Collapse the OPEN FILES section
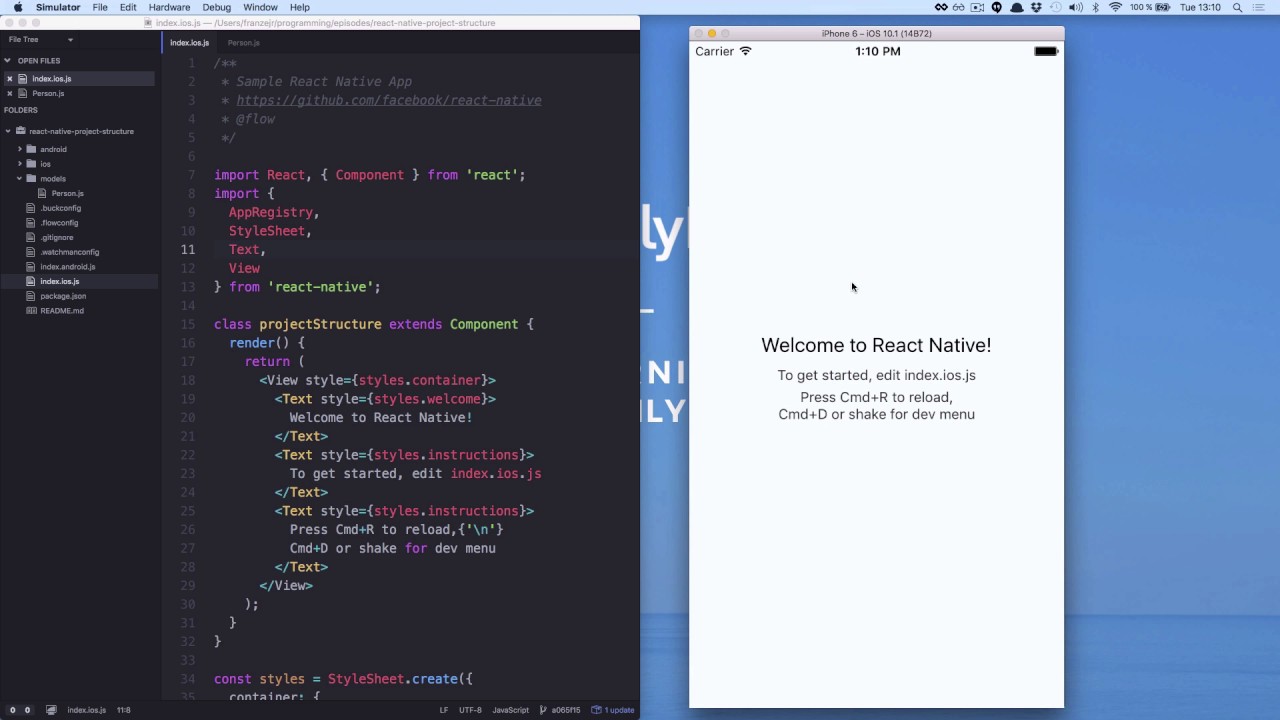 (x=8, y=61)
